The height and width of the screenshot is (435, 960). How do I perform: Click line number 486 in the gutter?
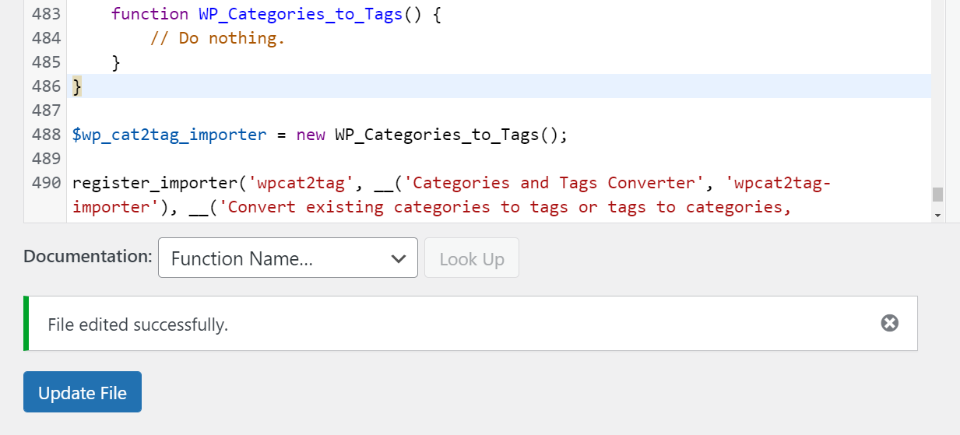[47, 87]
